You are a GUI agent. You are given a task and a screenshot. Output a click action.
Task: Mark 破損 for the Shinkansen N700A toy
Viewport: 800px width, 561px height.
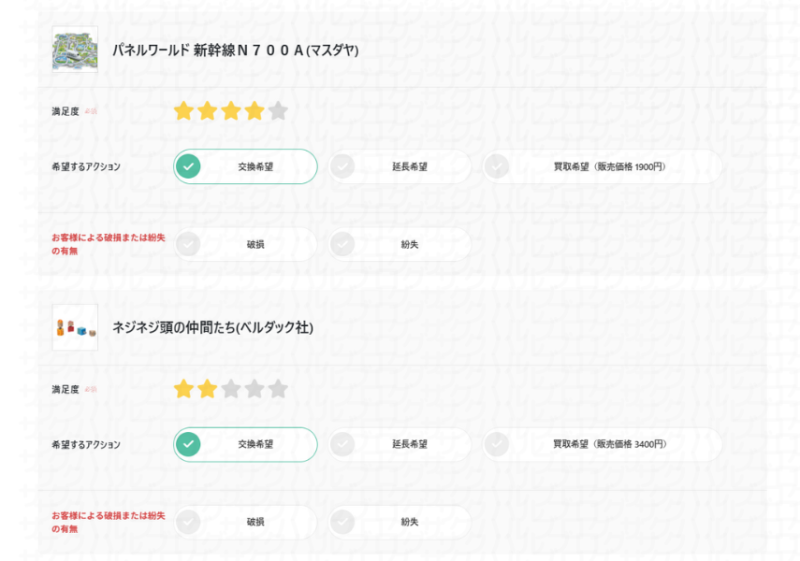point(245,244)
